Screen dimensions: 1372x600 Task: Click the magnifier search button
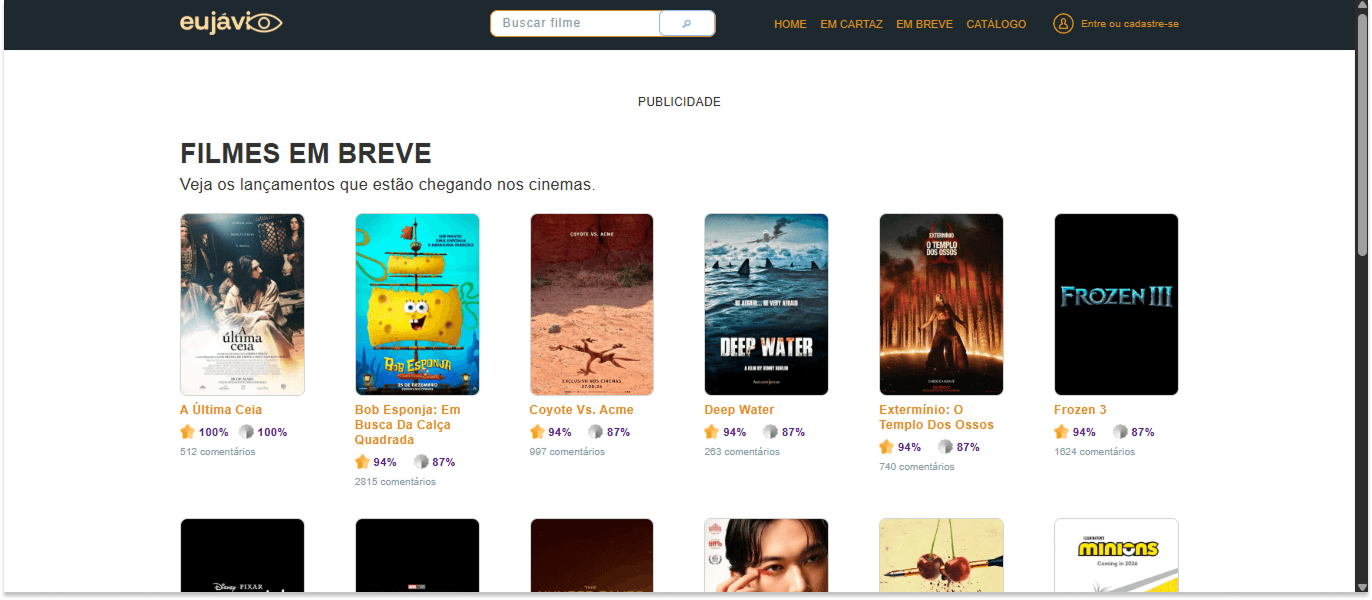pyautogui.click(x=687, y=23)
